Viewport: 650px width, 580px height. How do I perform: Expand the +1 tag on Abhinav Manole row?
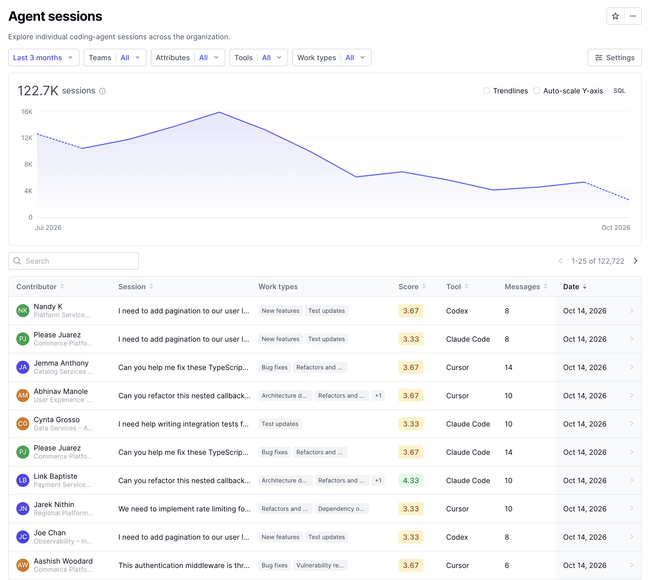click(378, 396)
